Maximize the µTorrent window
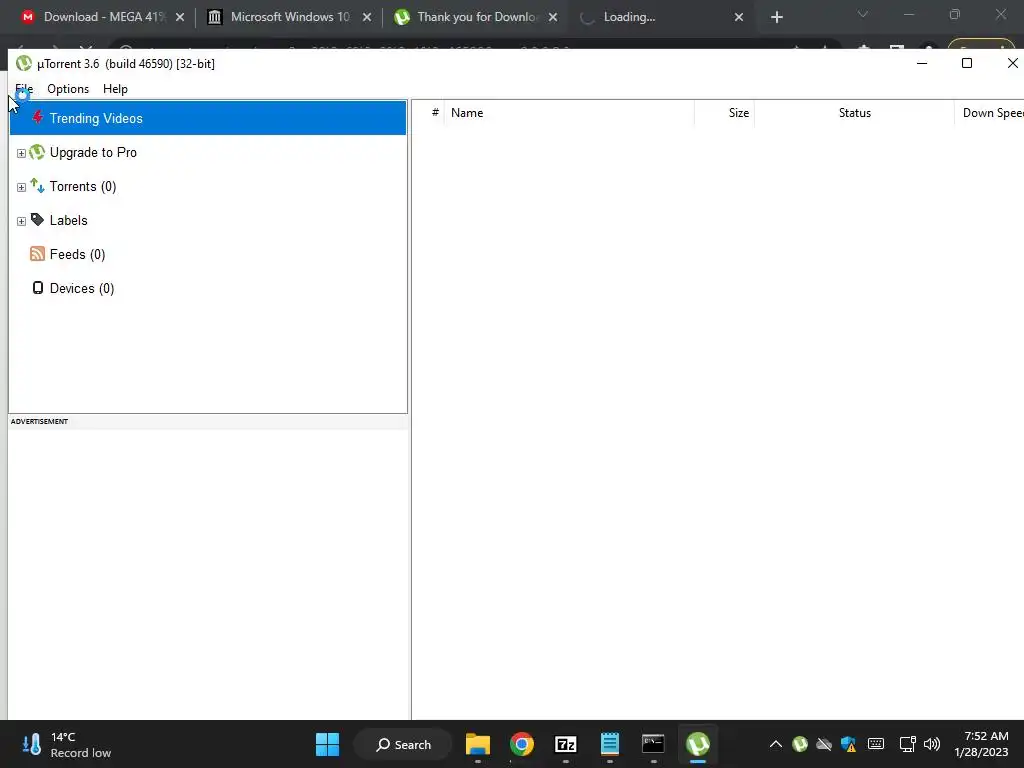 [x=967, y=63]
